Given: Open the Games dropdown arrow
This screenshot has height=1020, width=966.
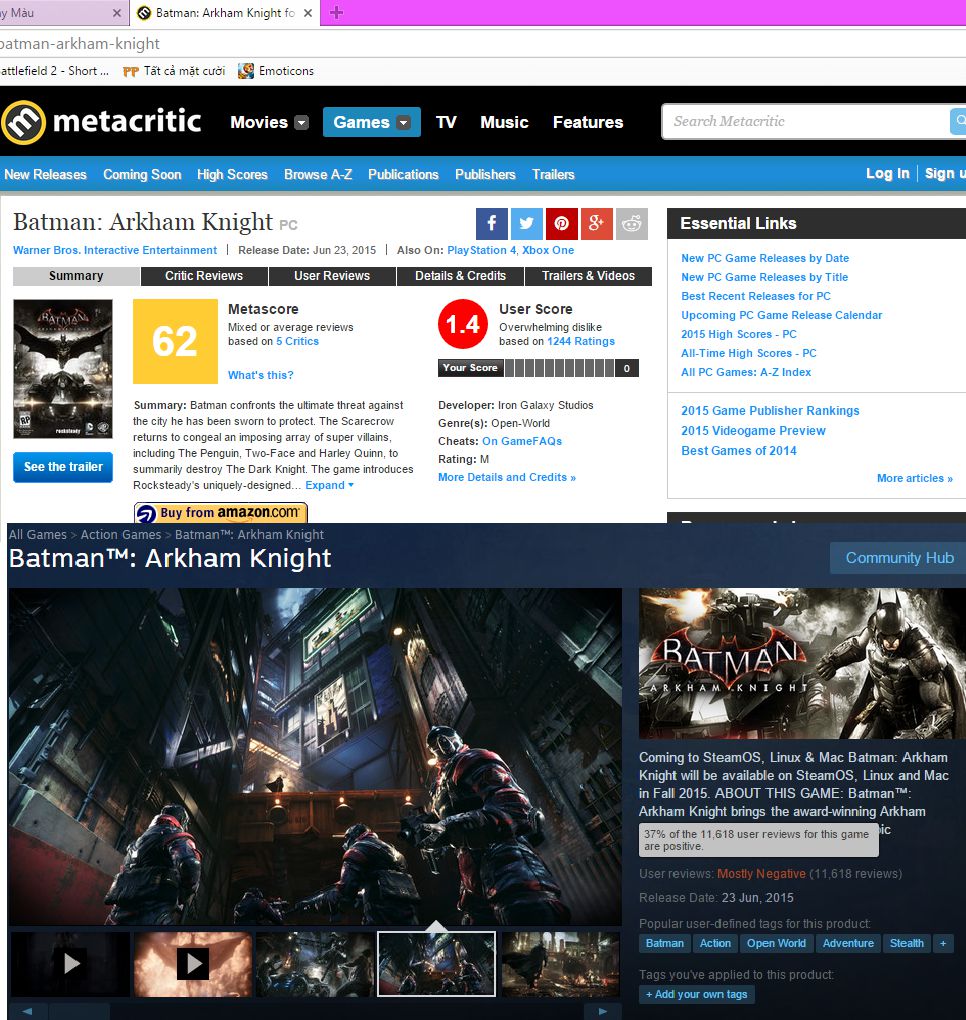Looking at the screenshot, I should pyautogui.click(x=403, y=123).
